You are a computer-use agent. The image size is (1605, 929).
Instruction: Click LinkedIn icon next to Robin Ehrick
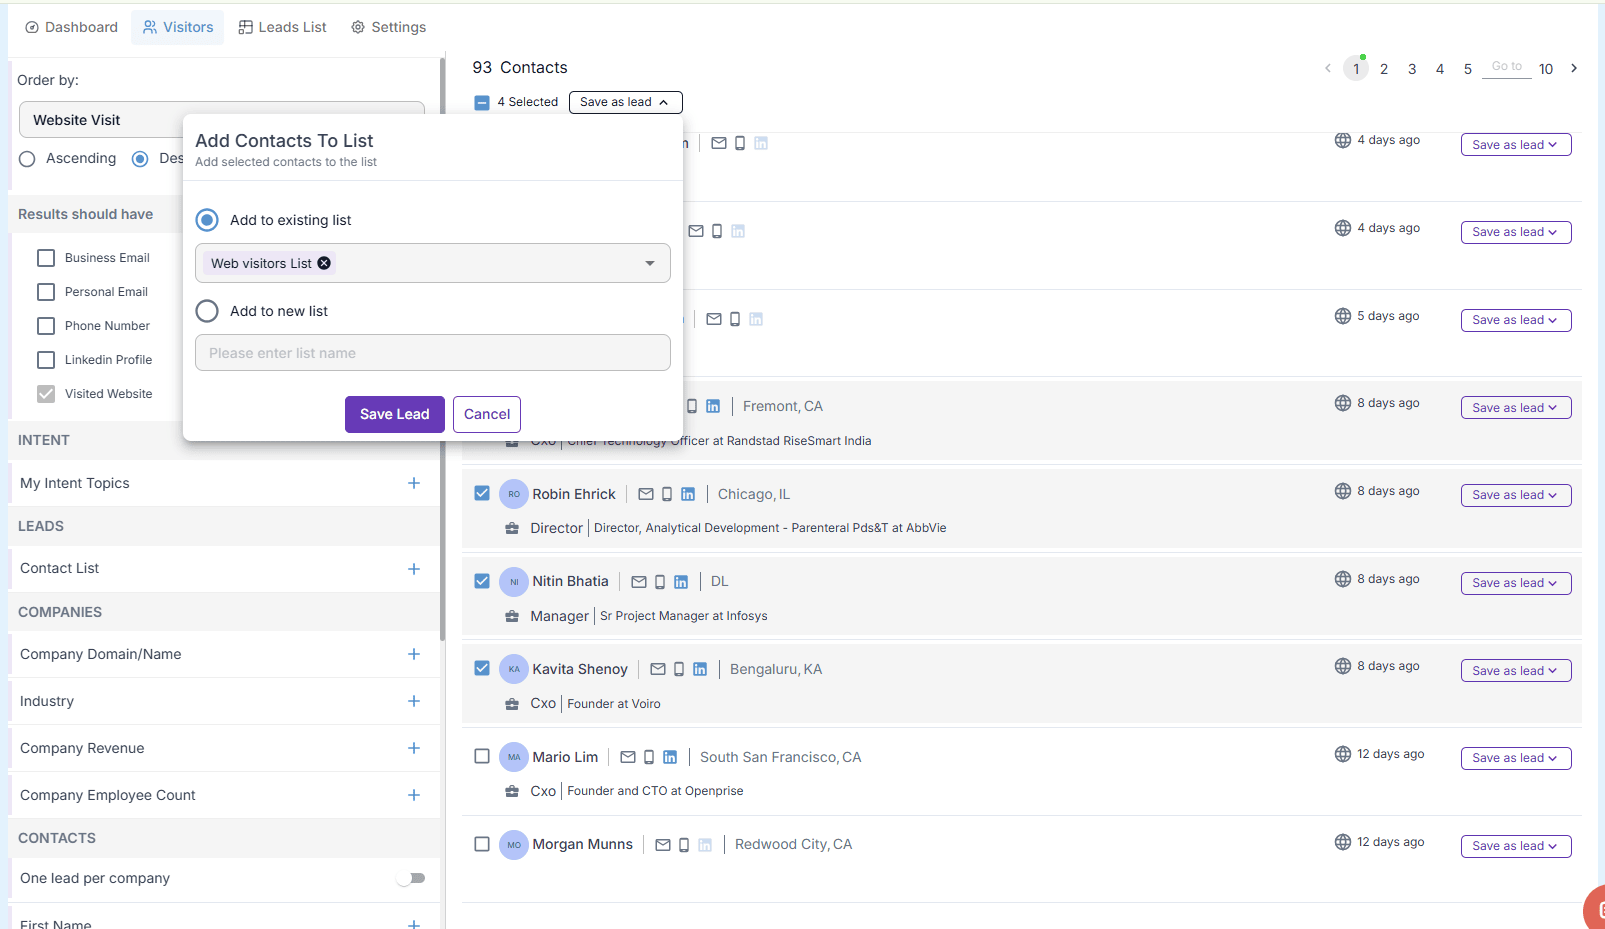[688, 494]
